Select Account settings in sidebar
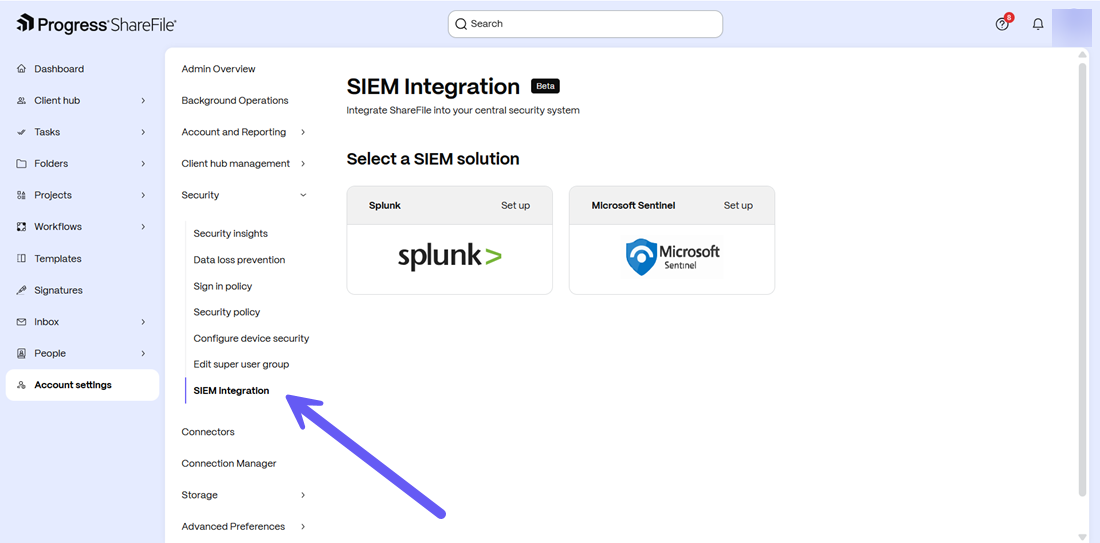Screen dimensions: 1100x543 tap(82, 385)
